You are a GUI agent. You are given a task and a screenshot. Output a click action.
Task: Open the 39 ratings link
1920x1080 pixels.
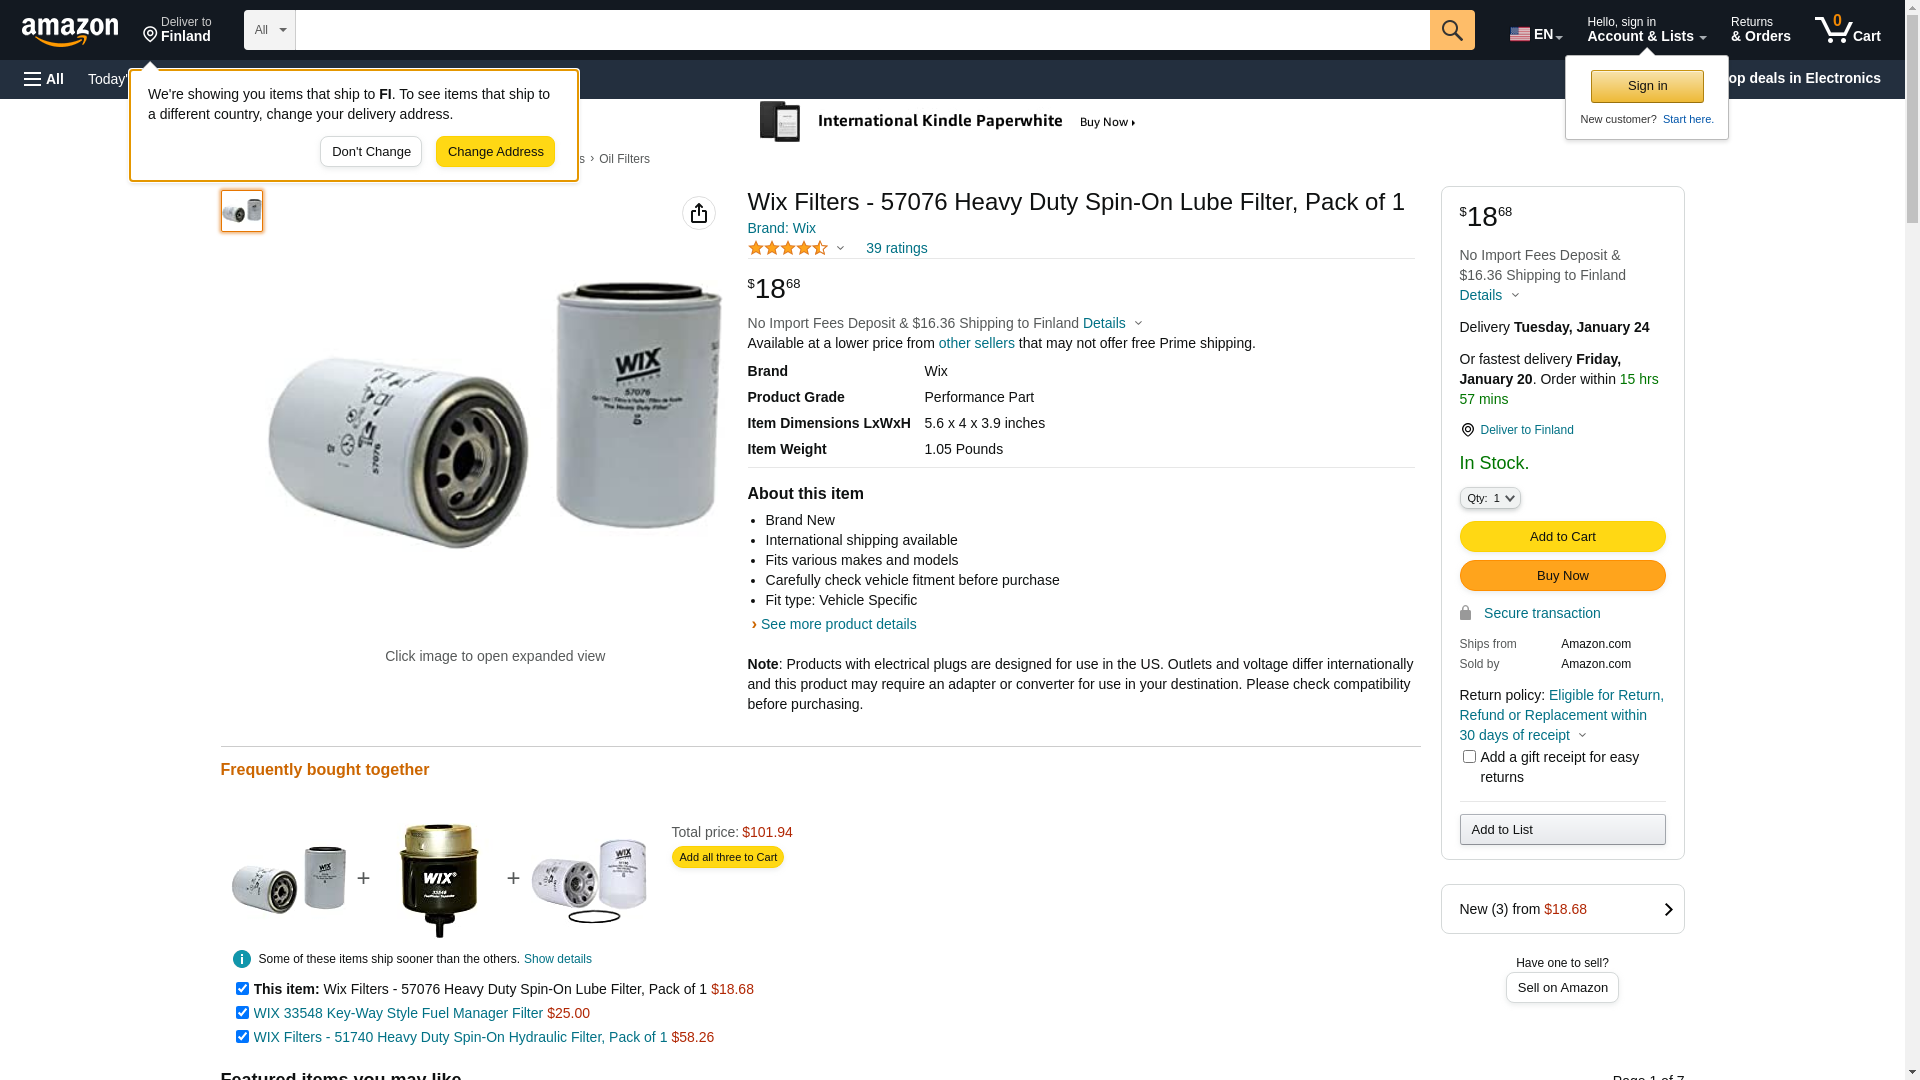tap(896, 248)
